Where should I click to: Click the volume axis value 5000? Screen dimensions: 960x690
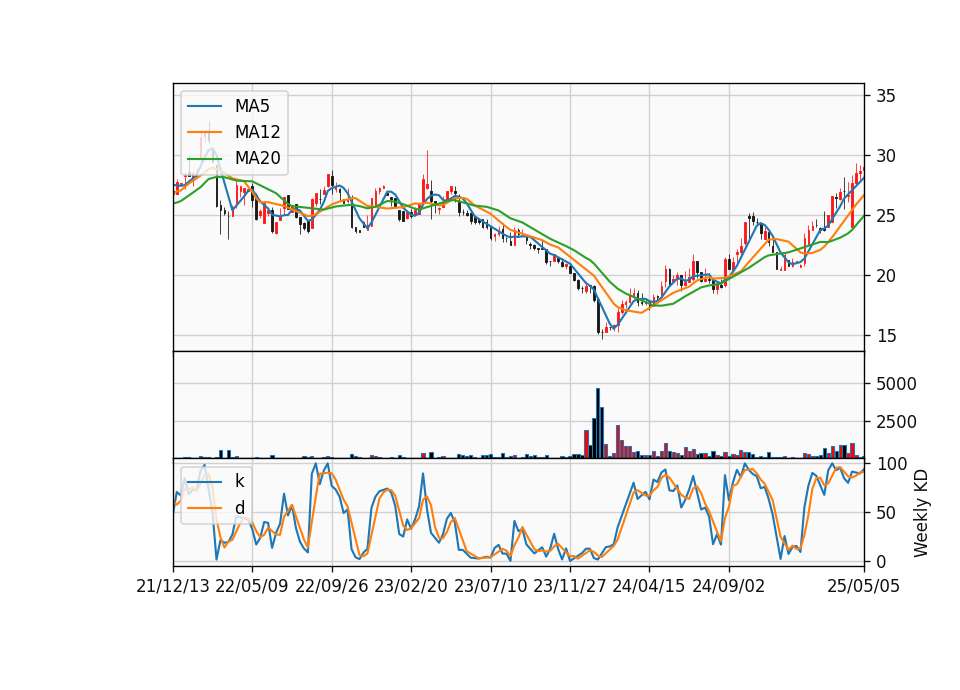[896, 384]
